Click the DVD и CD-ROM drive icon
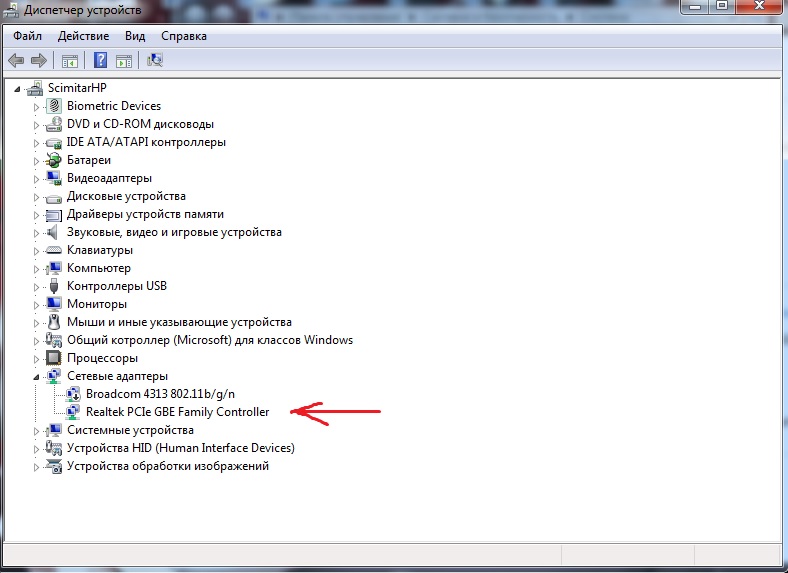The width and height of the screenshot is (788, 573). coord(53,124)
